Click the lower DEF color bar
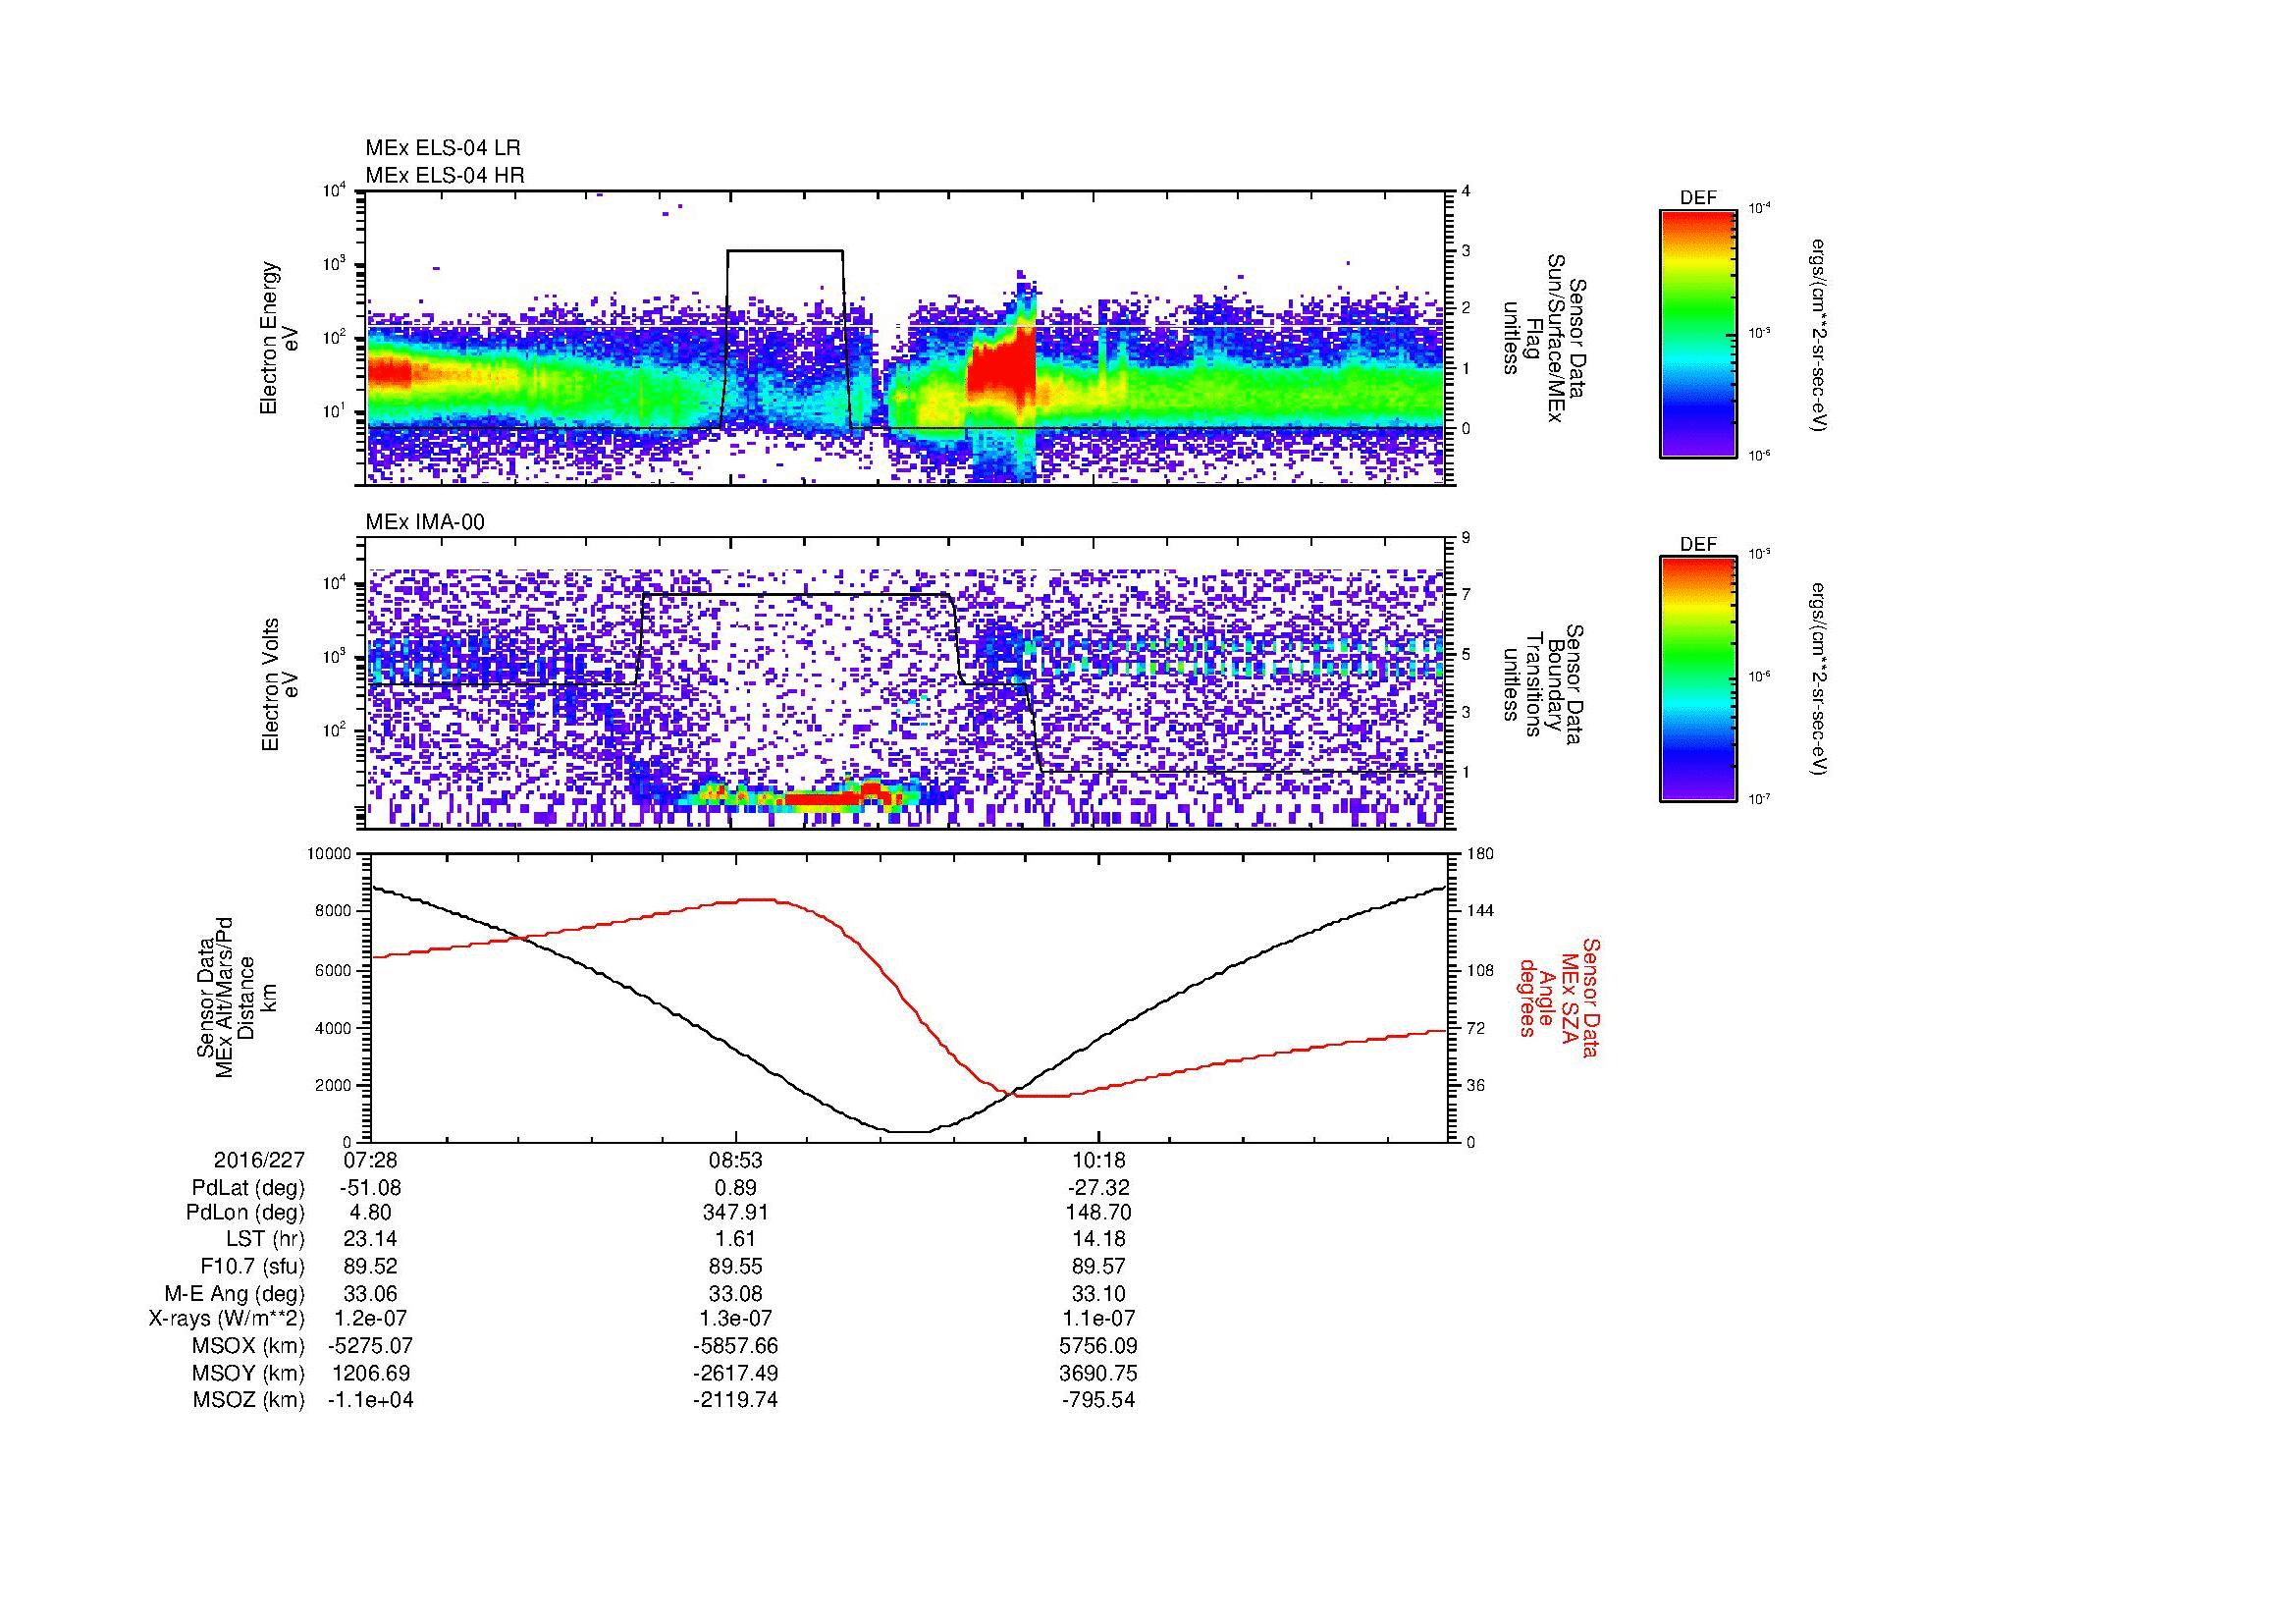This screenshot has height=1623, width=2296. 1697,679
